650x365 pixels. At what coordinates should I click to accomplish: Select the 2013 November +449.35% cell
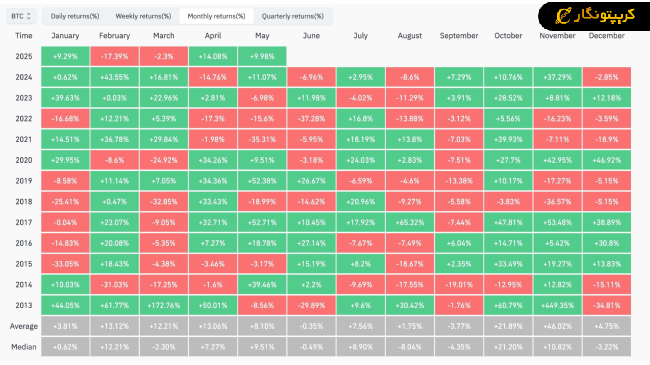558,305
